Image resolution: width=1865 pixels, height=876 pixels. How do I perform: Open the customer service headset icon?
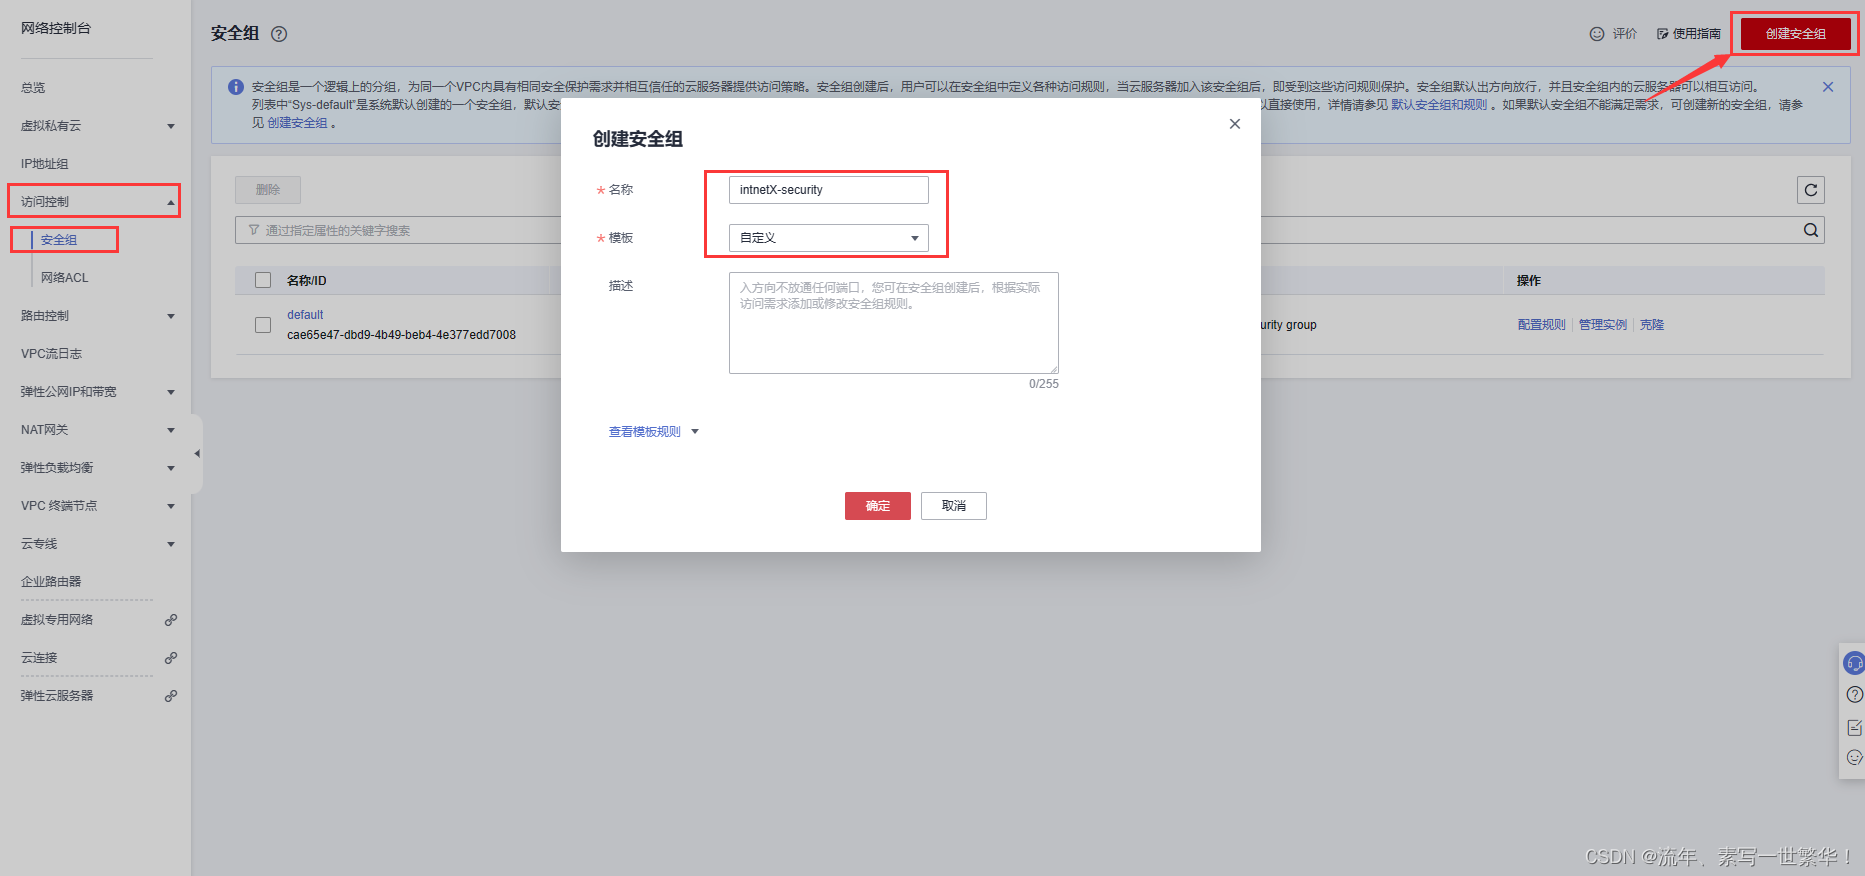(x=1854, y=663)
